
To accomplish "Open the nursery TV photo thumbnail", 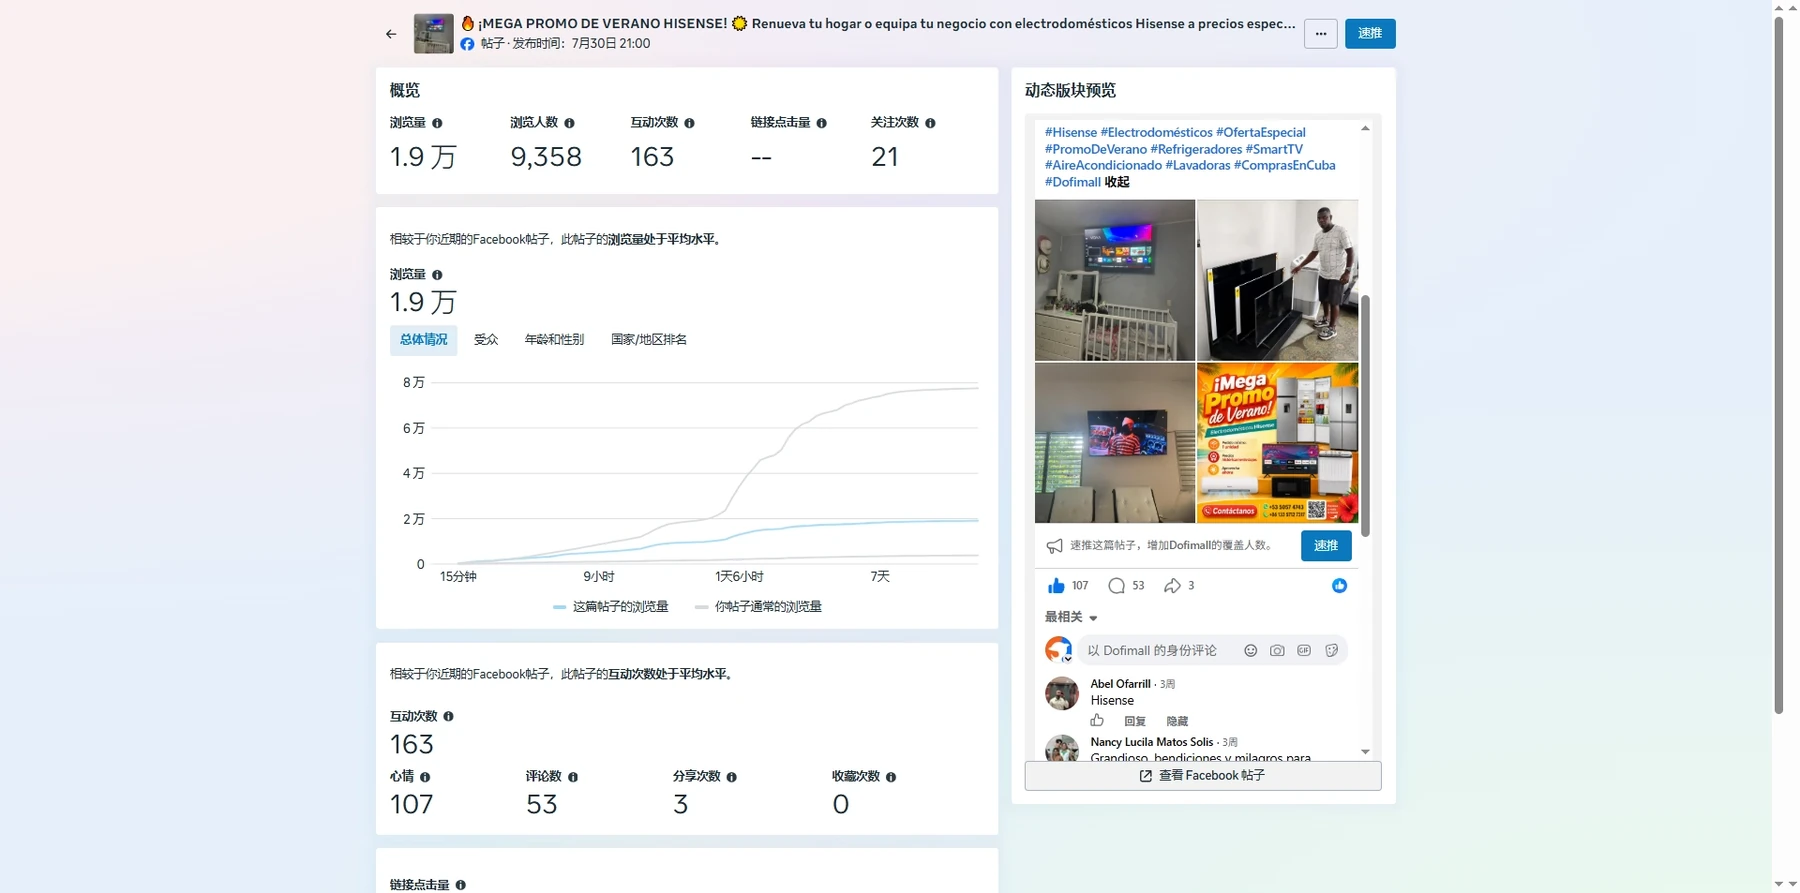I will point(1115,280).
